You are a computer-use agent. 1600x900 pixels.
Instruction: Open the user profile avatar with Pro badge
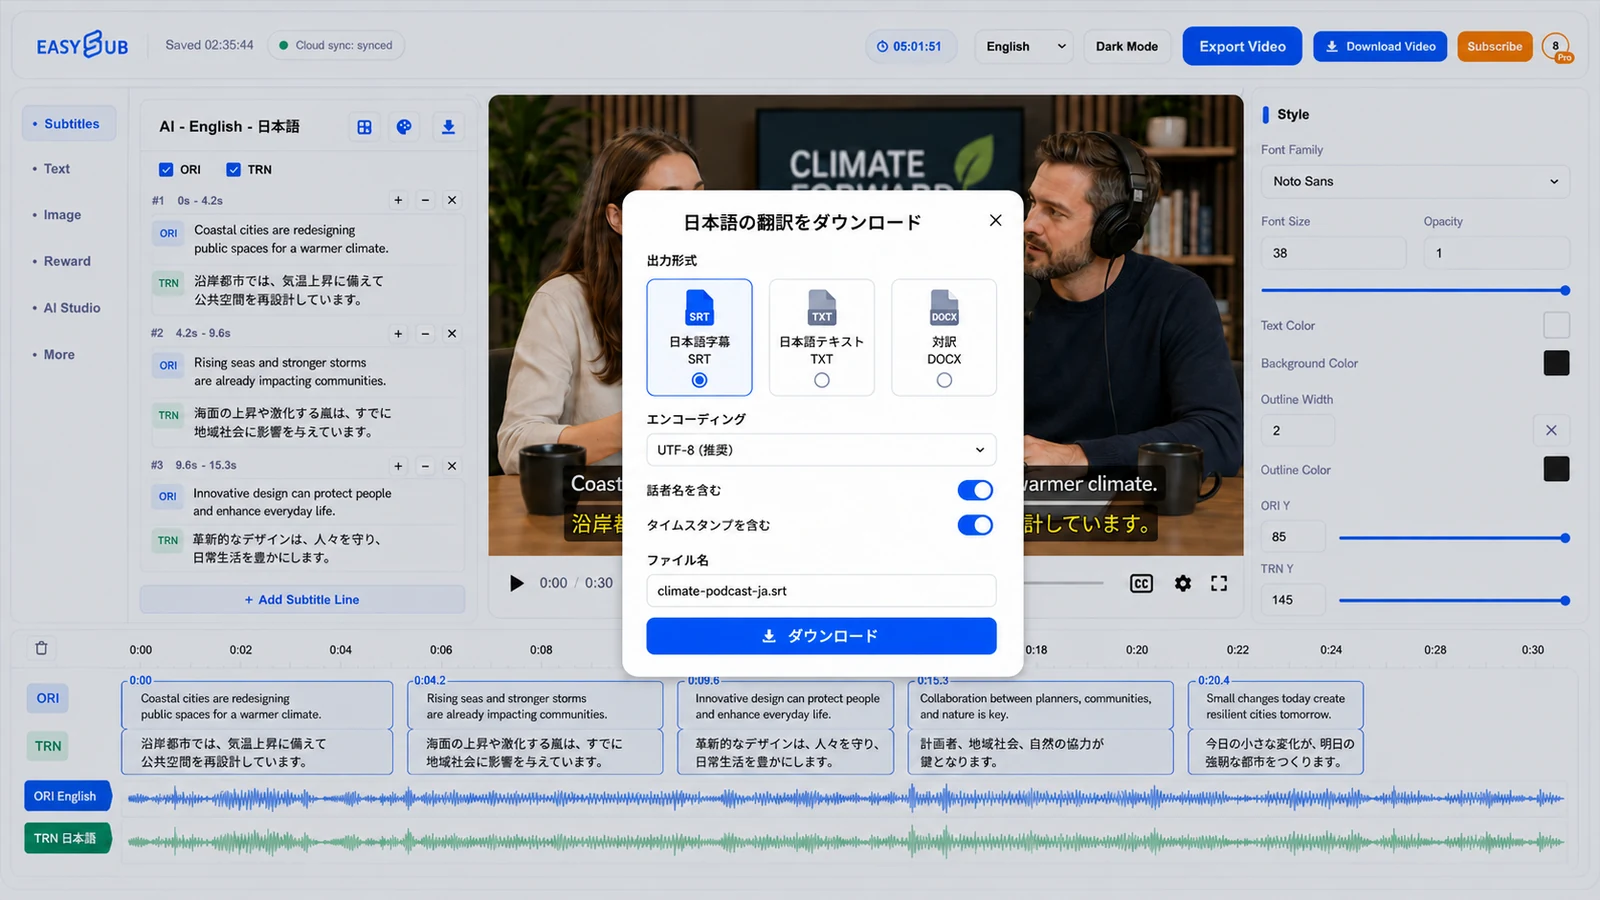(1556, 47)
